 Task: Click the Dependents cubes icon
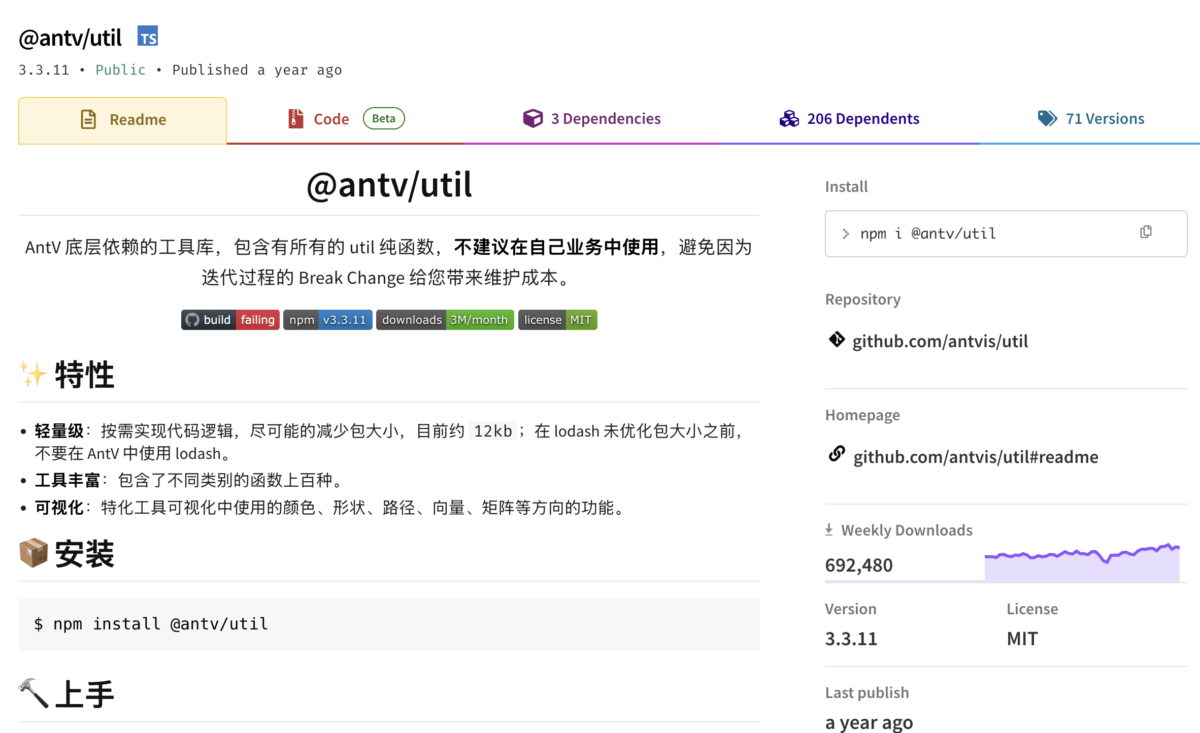[790, 118]
